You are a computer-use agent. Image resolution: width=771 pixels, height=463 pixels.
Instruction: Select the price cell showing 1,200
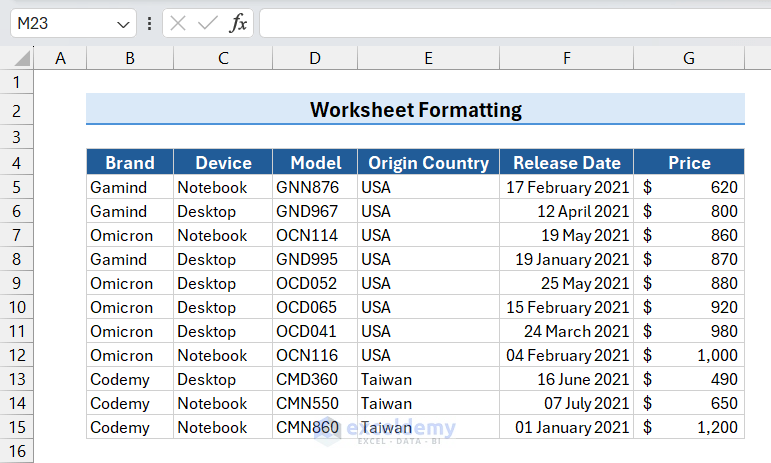pyautogui.click(x=689, y=427)
